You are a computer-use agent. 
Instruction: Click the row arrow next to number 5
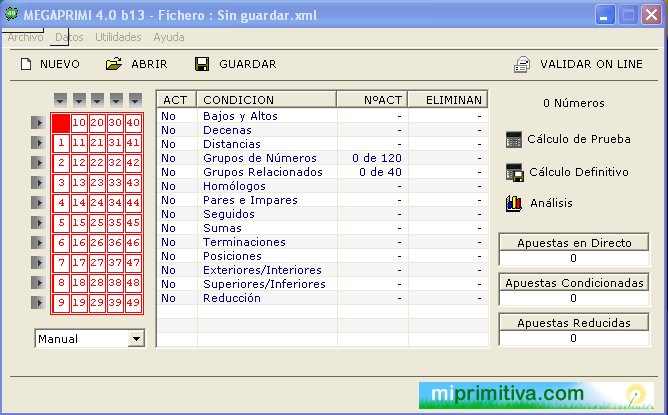[x=38, y=222]
